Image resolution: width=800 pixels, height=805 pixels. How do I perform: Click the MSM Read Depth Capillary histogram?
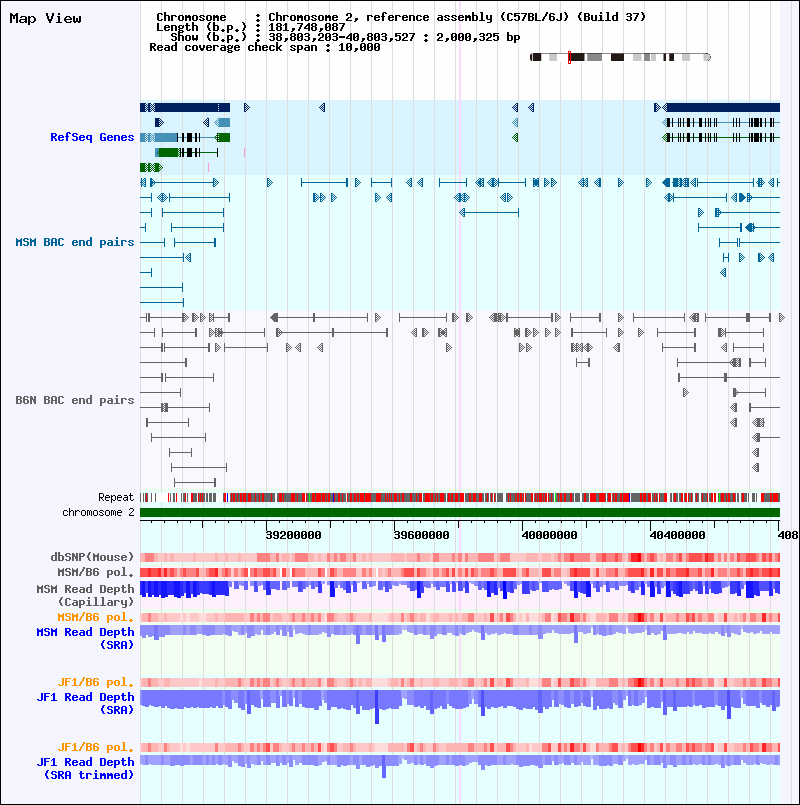(x=460, y=589)
